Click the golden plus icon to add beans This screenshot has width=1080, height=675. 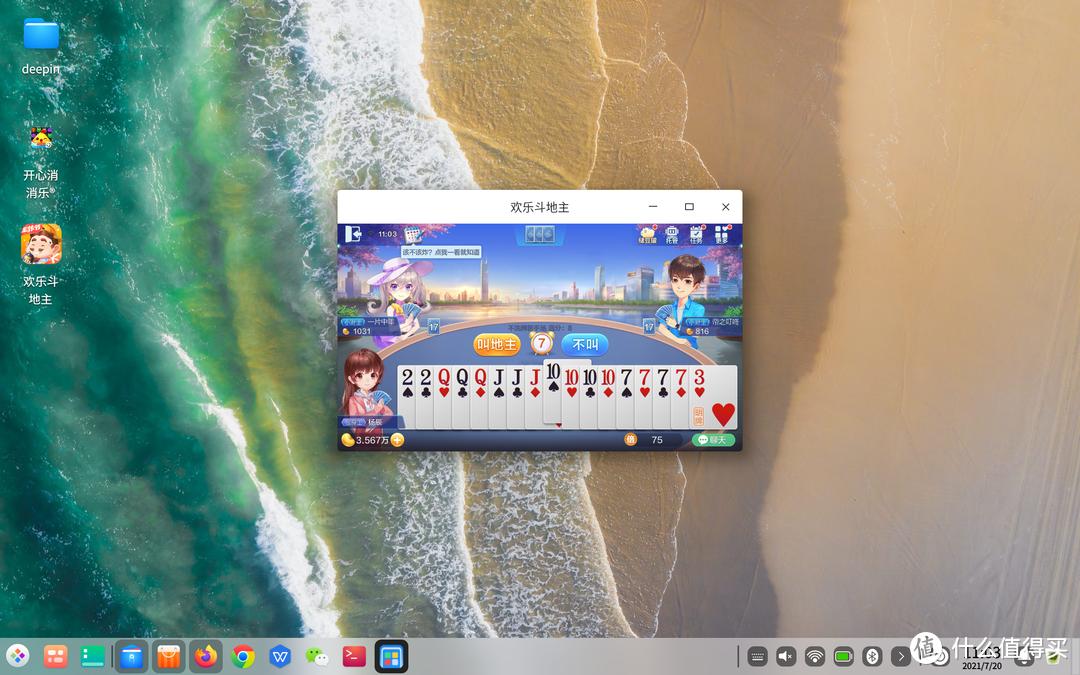coord(397,440)
